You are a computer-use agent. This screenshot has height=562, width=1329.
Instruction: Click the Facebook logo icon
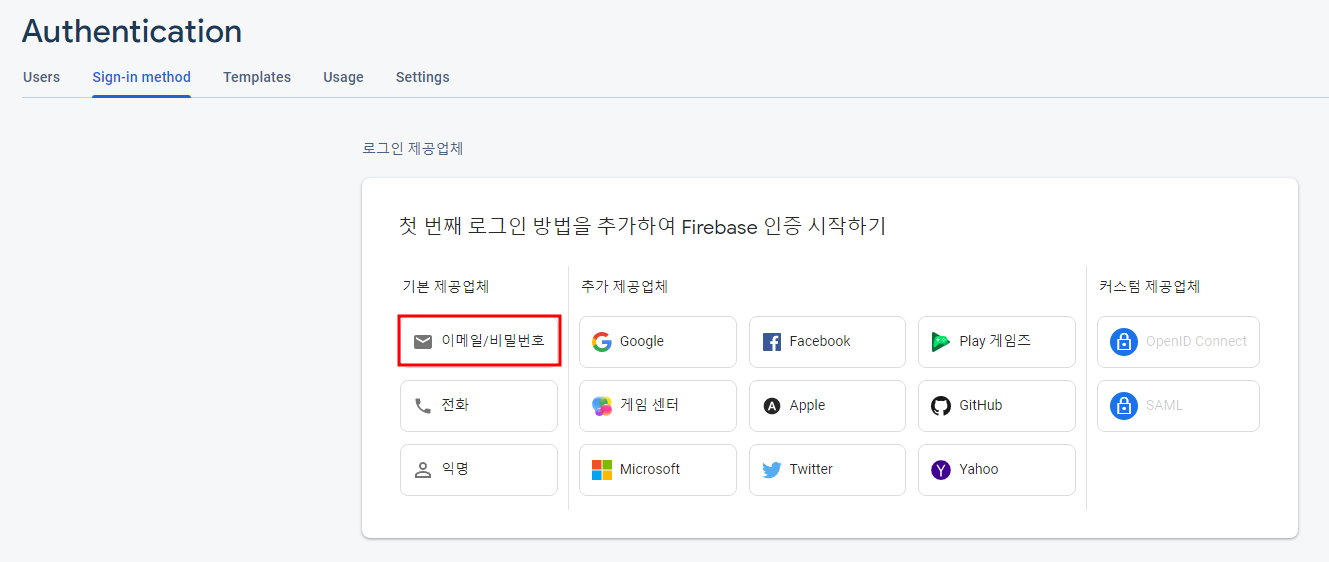tap(772, 342)
